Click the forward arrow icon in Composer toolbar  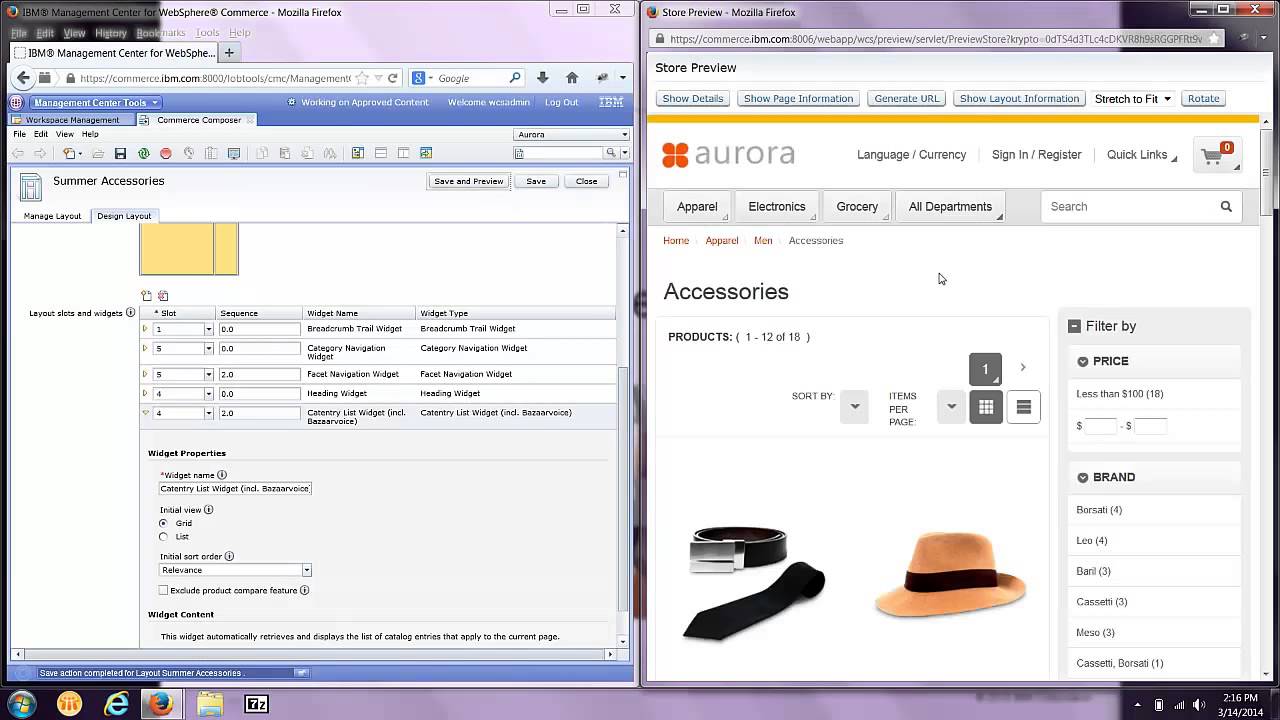pos(40,153)
